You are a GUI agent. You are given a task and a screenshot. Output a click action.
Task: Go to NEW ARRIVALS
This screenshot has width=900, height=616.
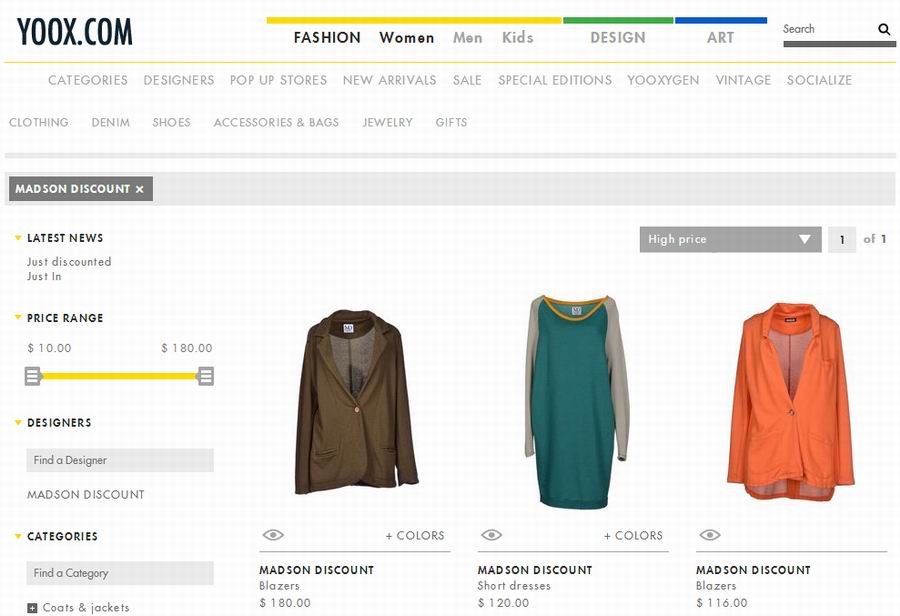(x=390, y=80)
